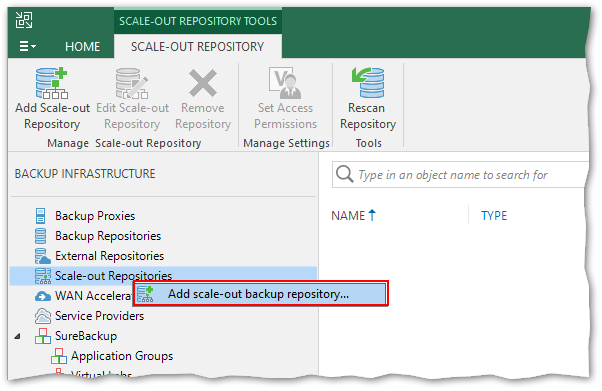The width and height of the screenshot is (602, 391).
Task: Click the Remove Repository X icon
Action: click(x=203, y=83)
